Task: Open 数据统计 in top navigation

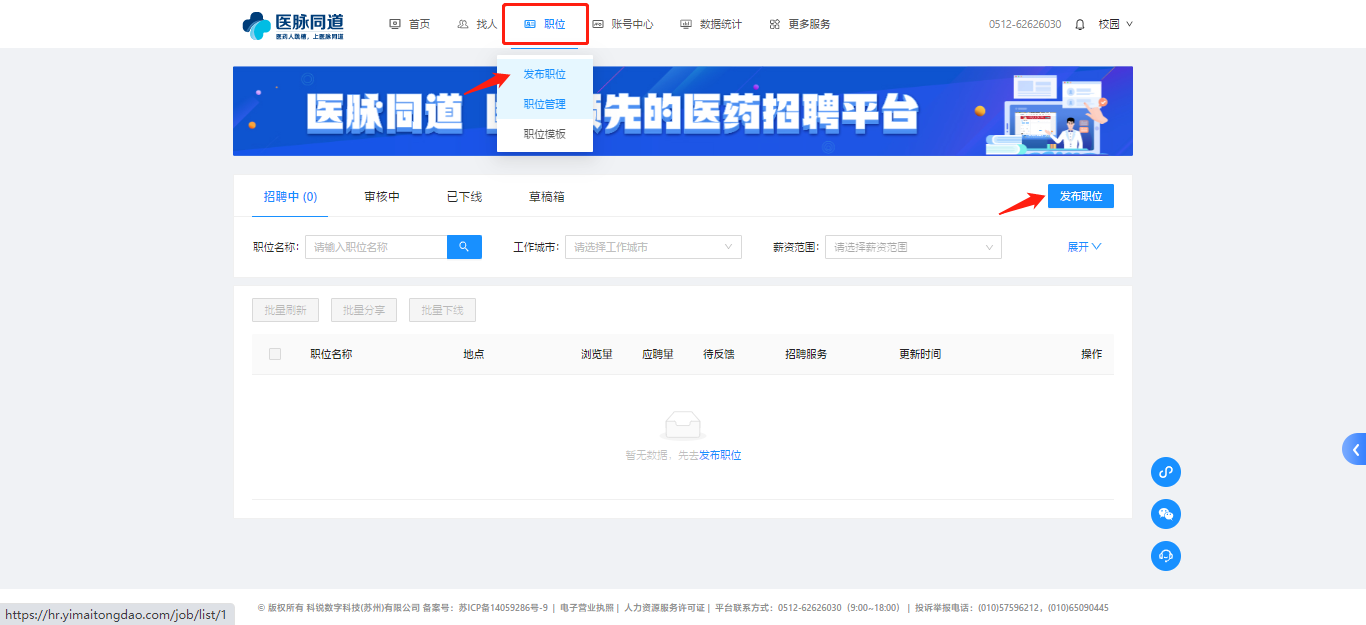Action: point(711,24)
